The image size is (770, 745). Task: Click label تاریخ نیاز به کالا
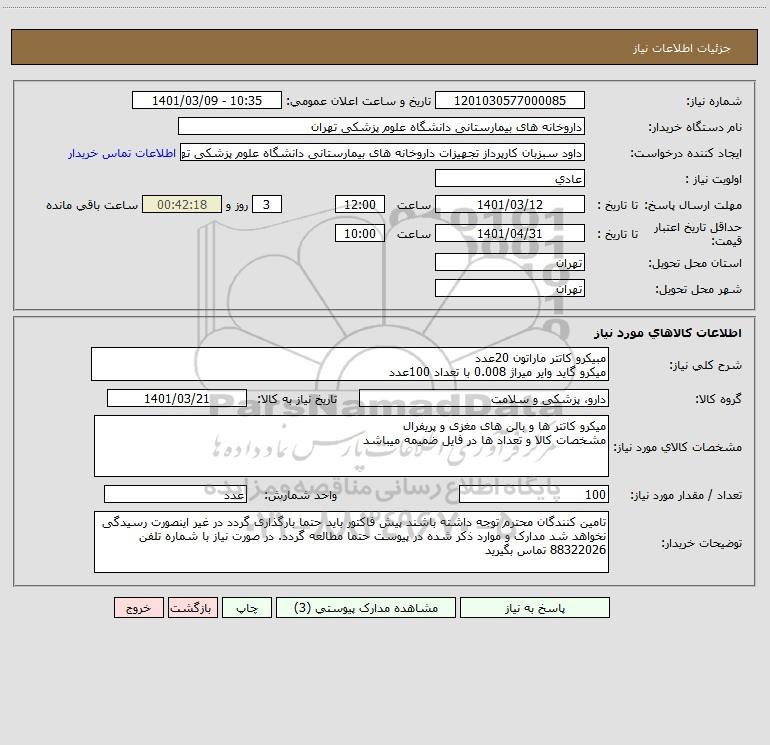coord(297,400)
